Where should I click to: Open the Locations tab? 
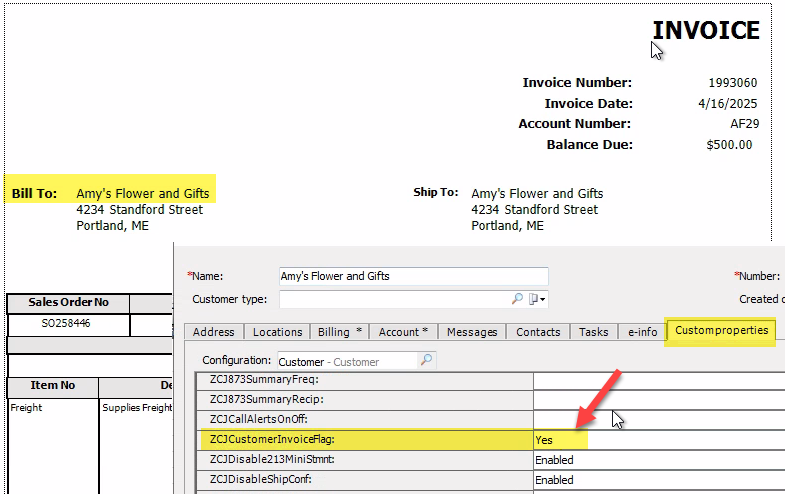point(277,332)
